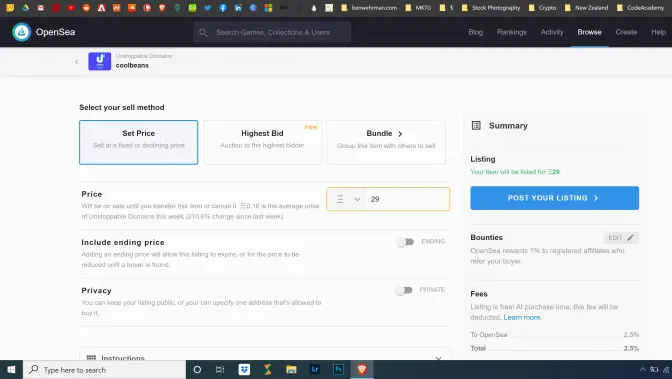
Task: Open the Windows Start menu
Action: point(11,370)
